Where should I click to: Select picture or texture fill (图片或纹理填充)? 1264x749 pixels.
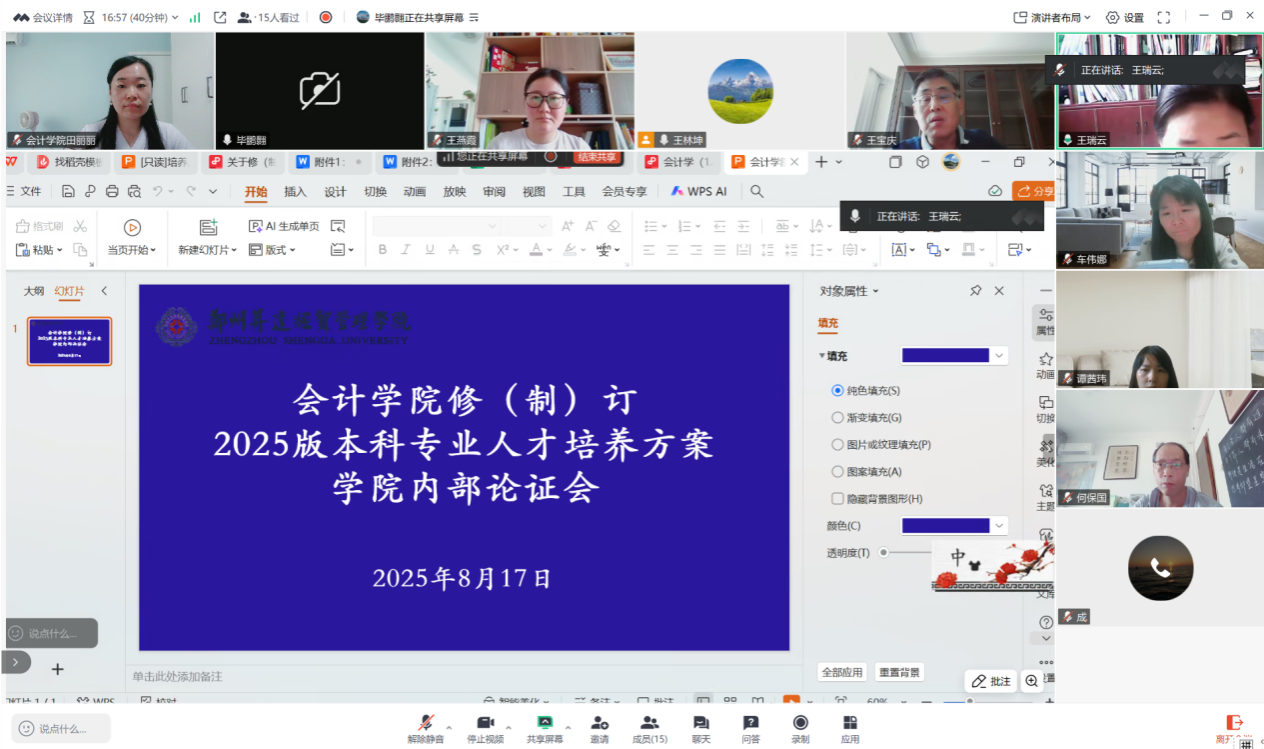[838, 445]
